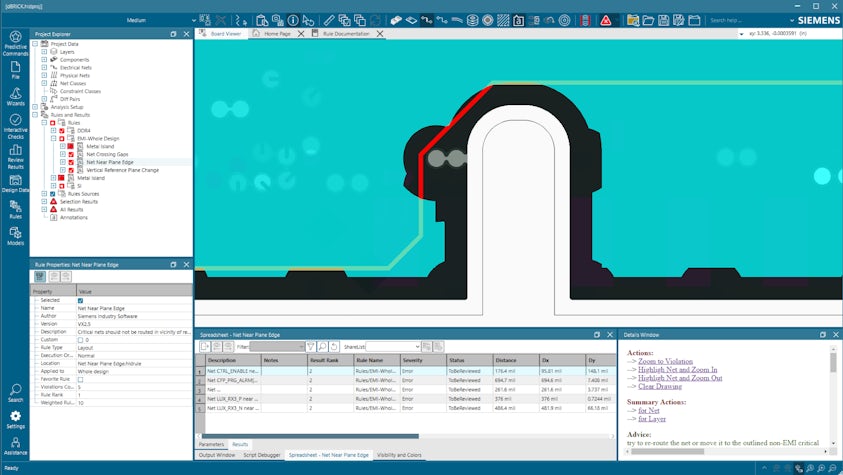This screenshot has height=475, width=843.
Task: Click the clipboard paste toolbar icon
Action: (x=262, y=20)
